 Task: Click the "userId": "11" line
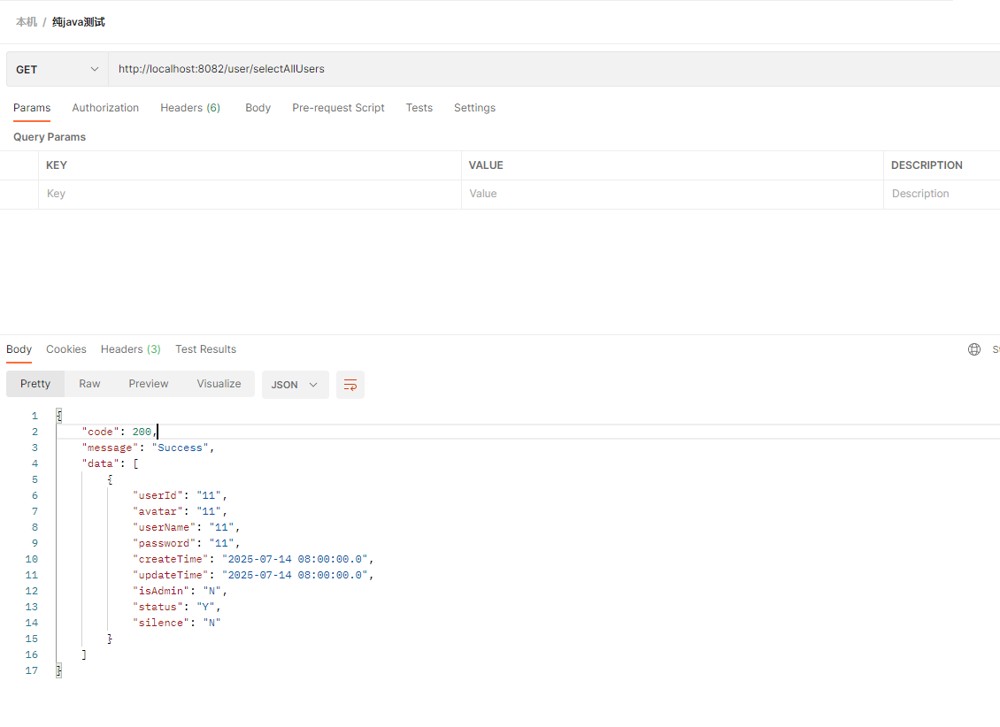[180, 496]
